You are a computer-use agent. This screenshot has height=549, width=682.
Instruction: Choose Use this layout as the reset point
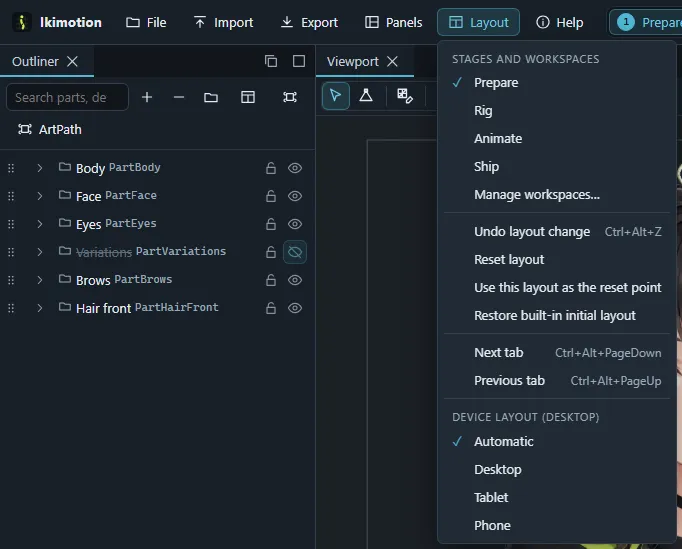557,288
